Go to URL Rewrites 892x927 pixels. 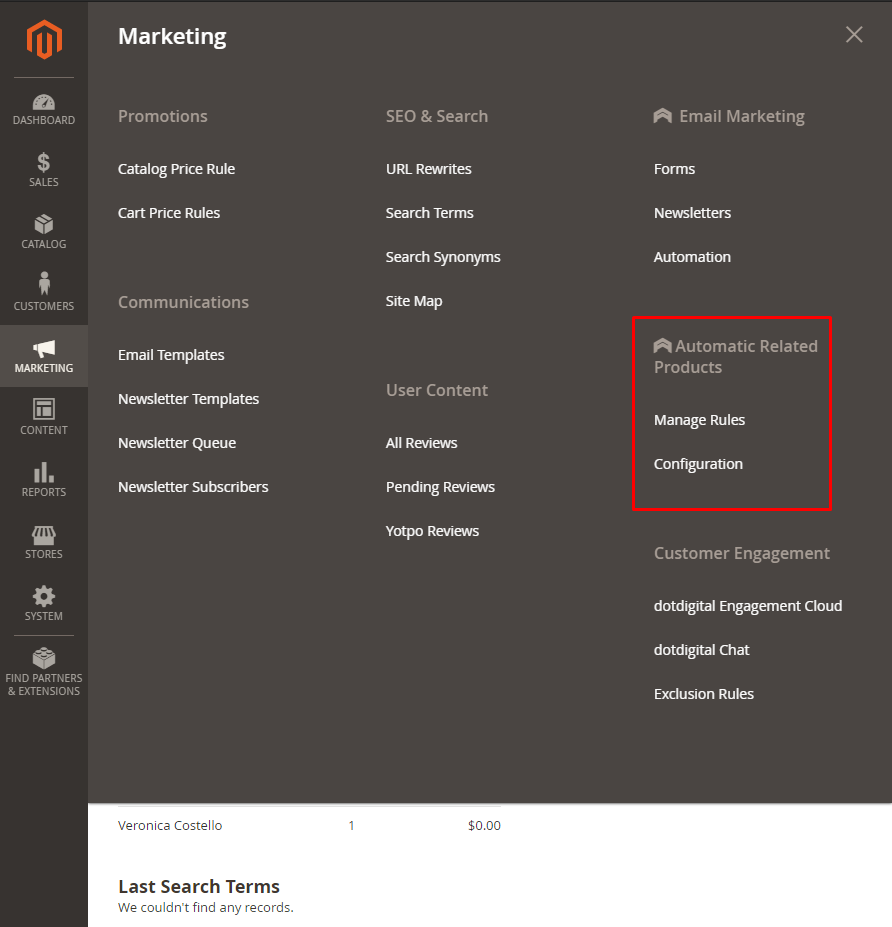[429, 169]
